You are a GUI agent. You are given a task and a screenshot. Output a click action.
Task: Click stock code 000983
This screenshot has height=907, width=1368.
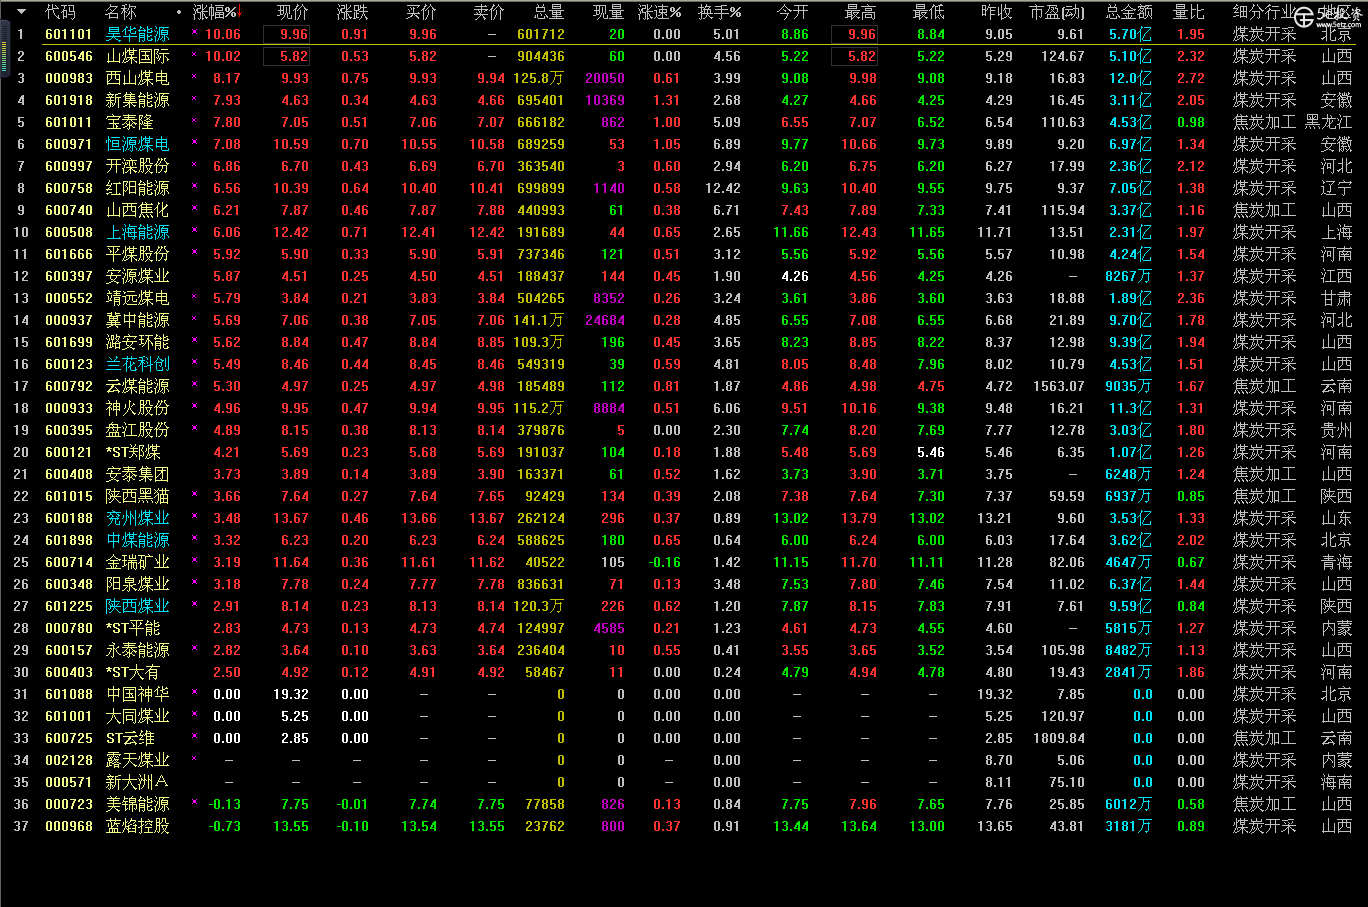(69, 78)
